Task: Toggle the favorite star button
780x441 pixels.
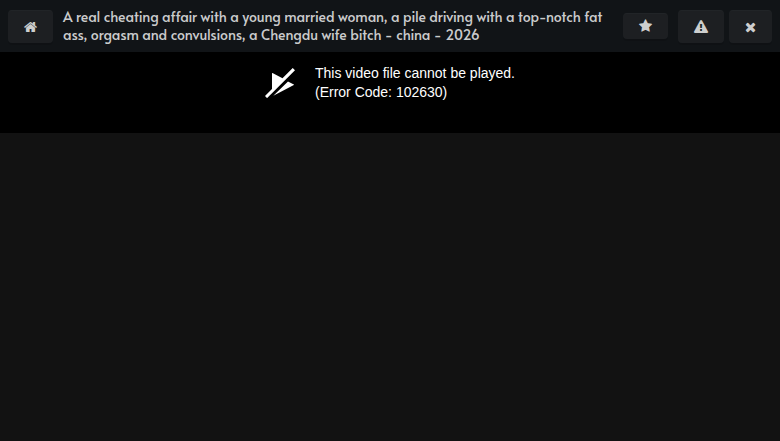Action: pyautogui.click(x=645, y=26)
